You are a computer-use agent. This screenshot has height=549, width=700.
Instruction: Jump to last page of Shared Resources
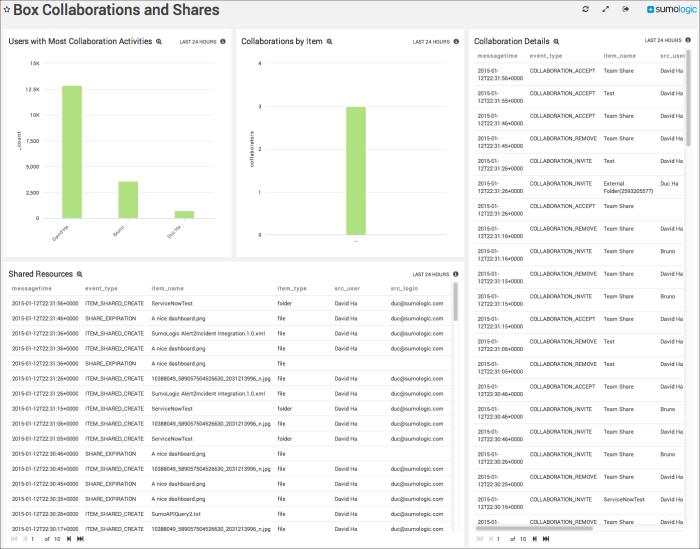tap(80, 539)
